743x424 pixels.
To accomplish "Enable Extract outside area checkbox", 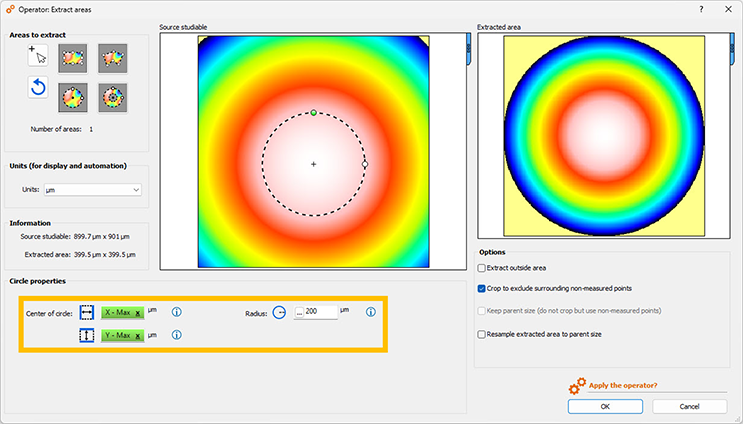I will tap(482, 268).
